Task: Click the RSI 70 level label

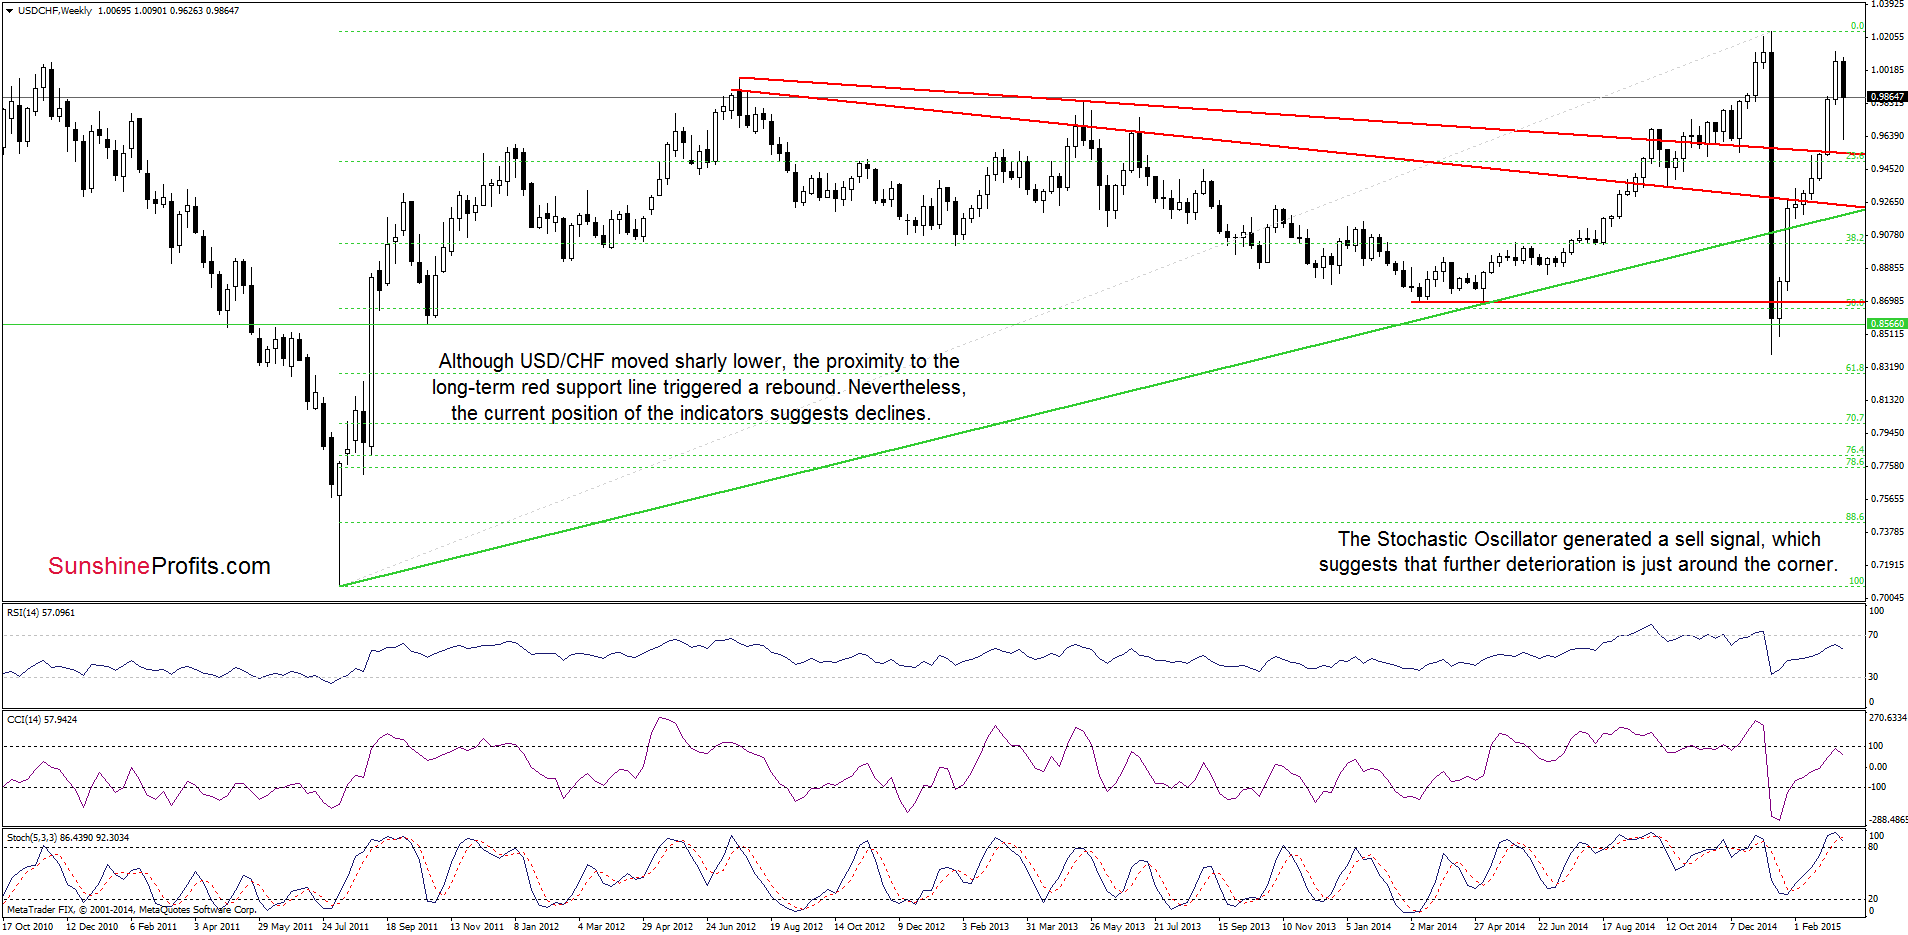Action: pos(1875,635)
